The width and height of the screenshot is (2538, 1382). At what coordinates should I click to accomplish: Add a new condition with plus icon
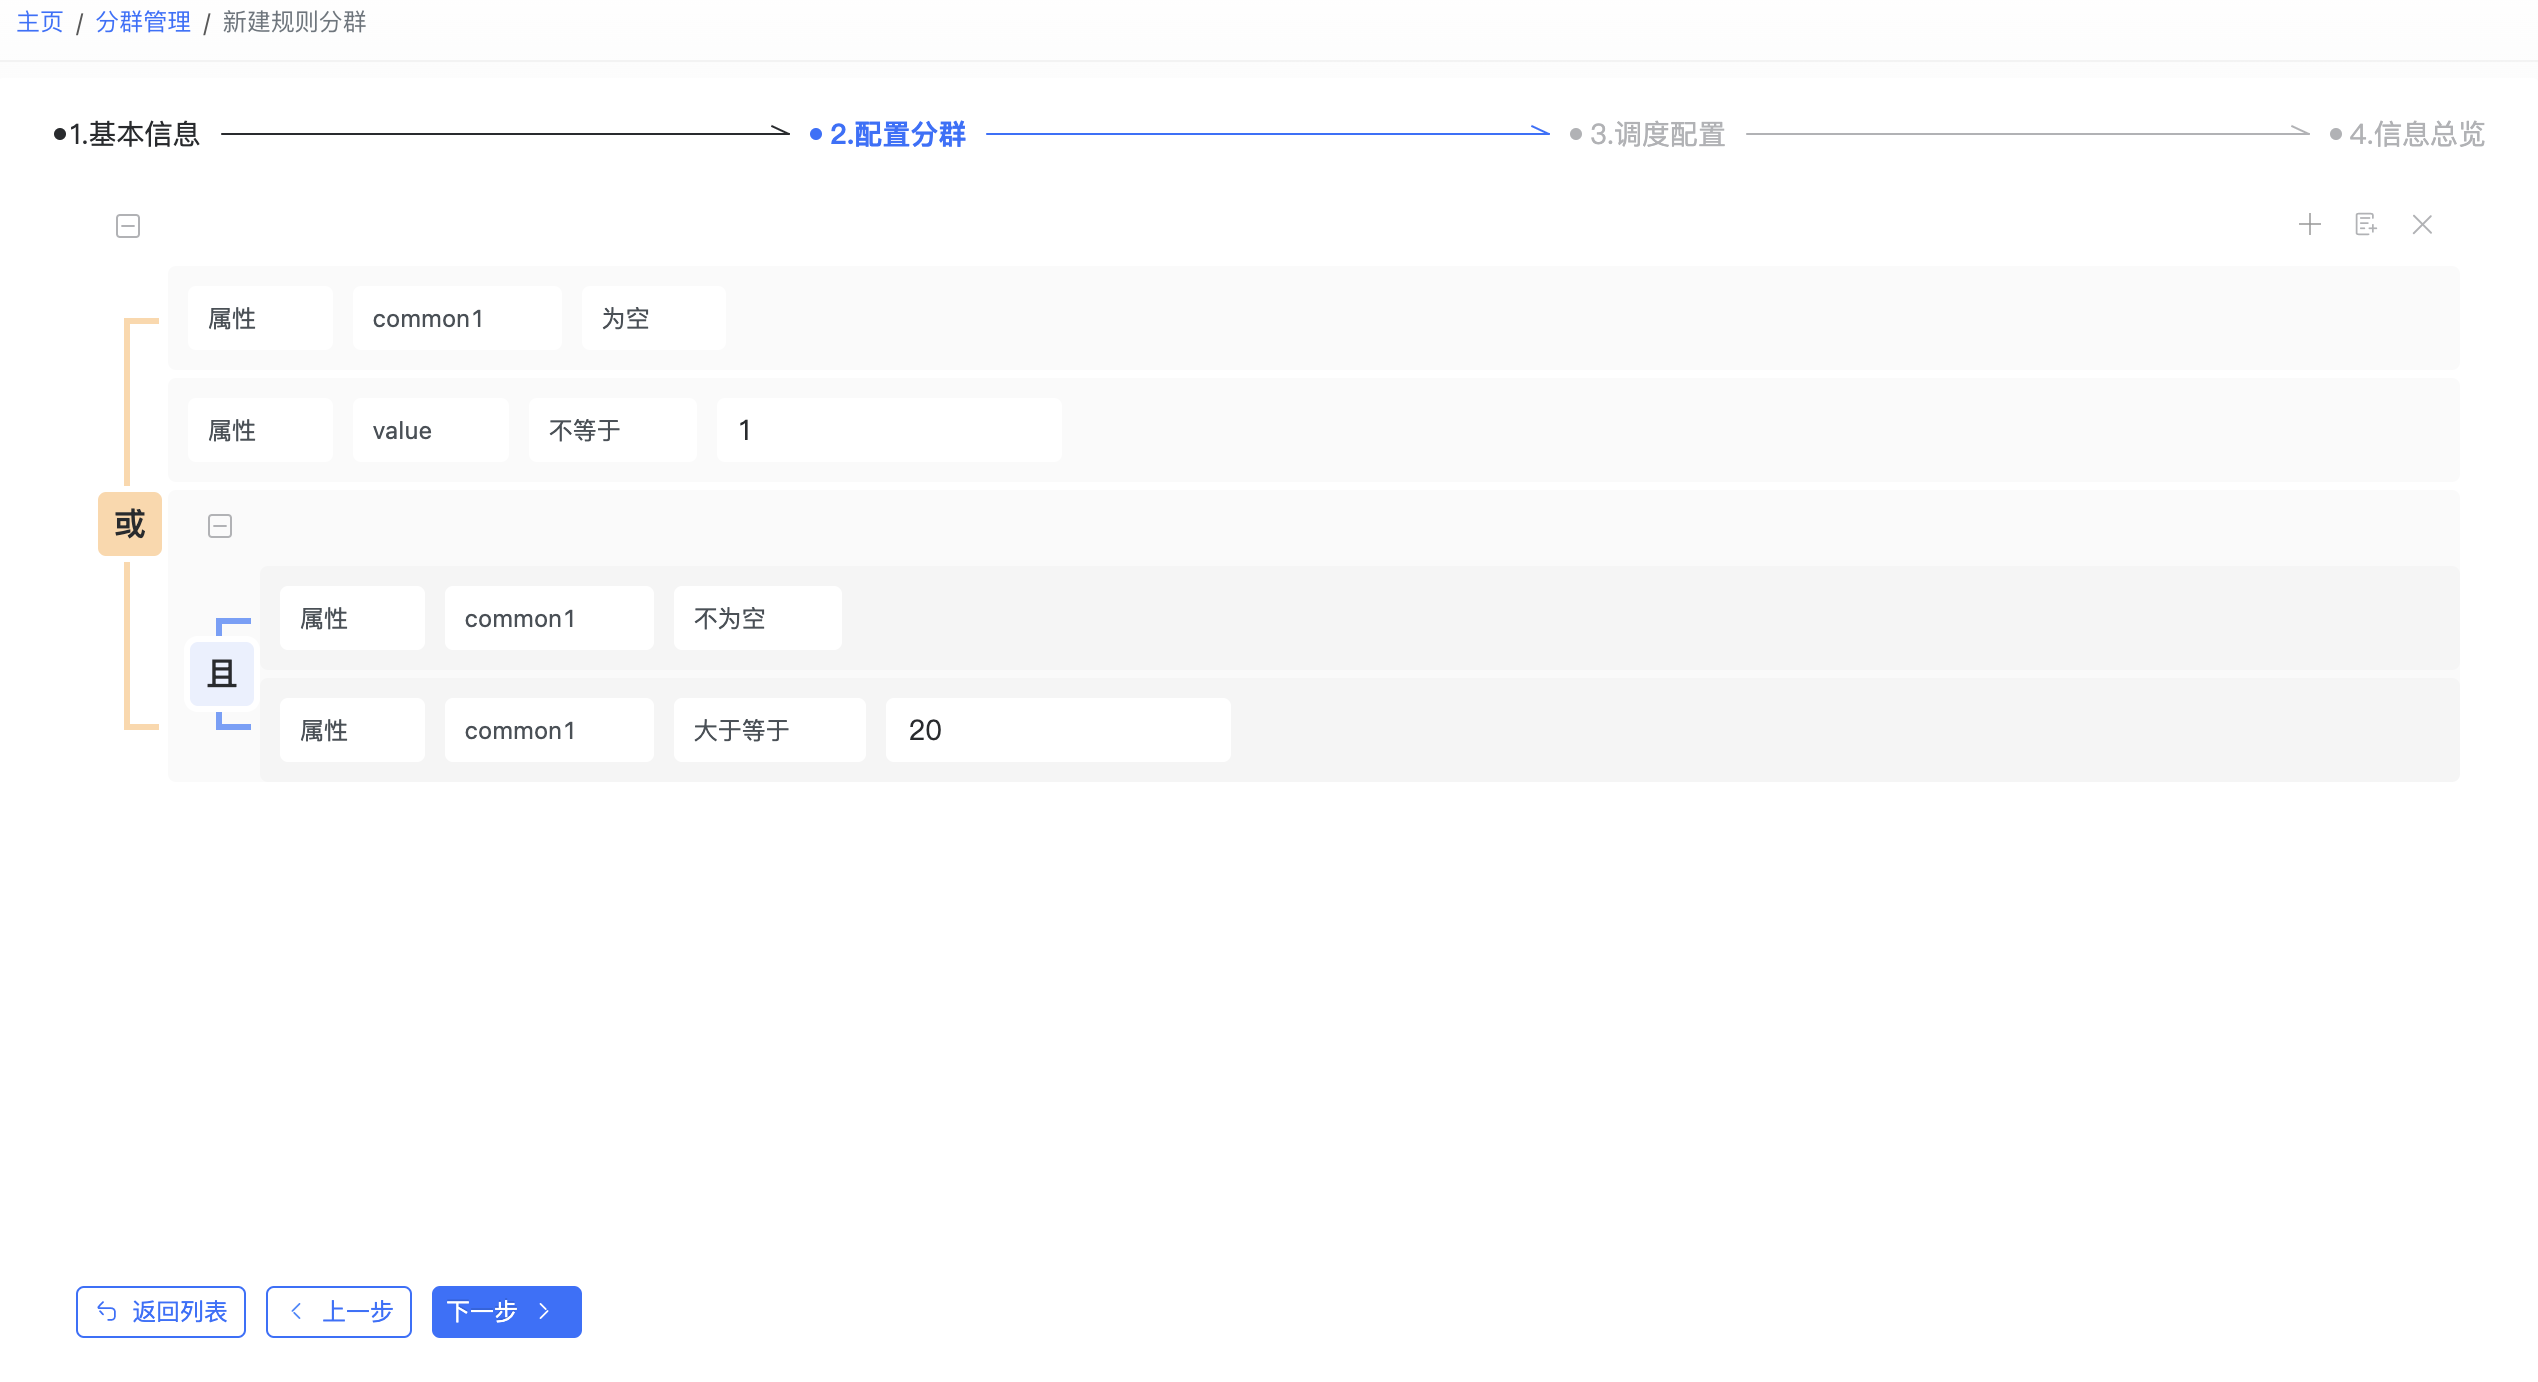2310,224
